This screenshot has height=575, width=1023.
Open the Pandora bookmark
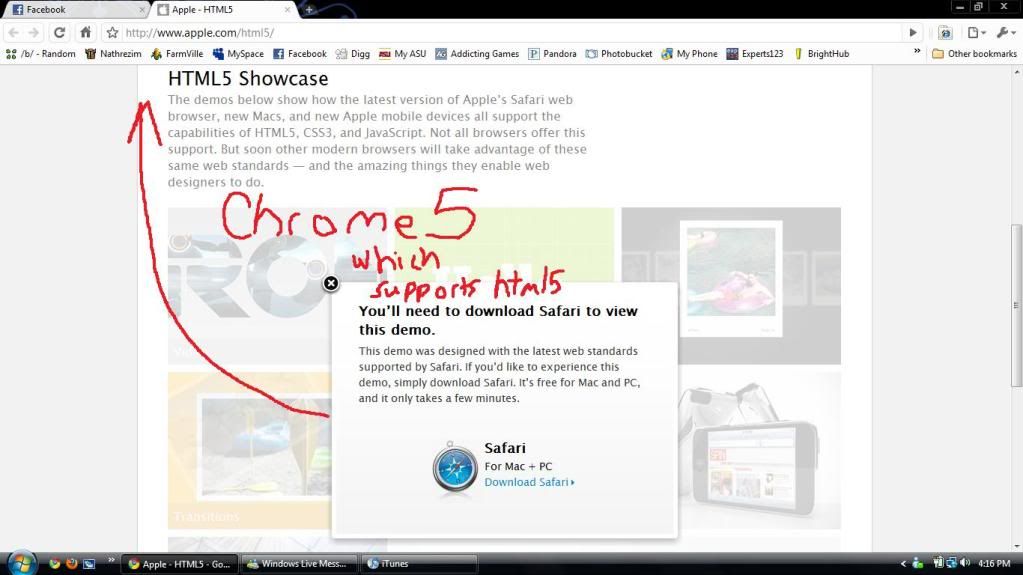coord(553,54)
